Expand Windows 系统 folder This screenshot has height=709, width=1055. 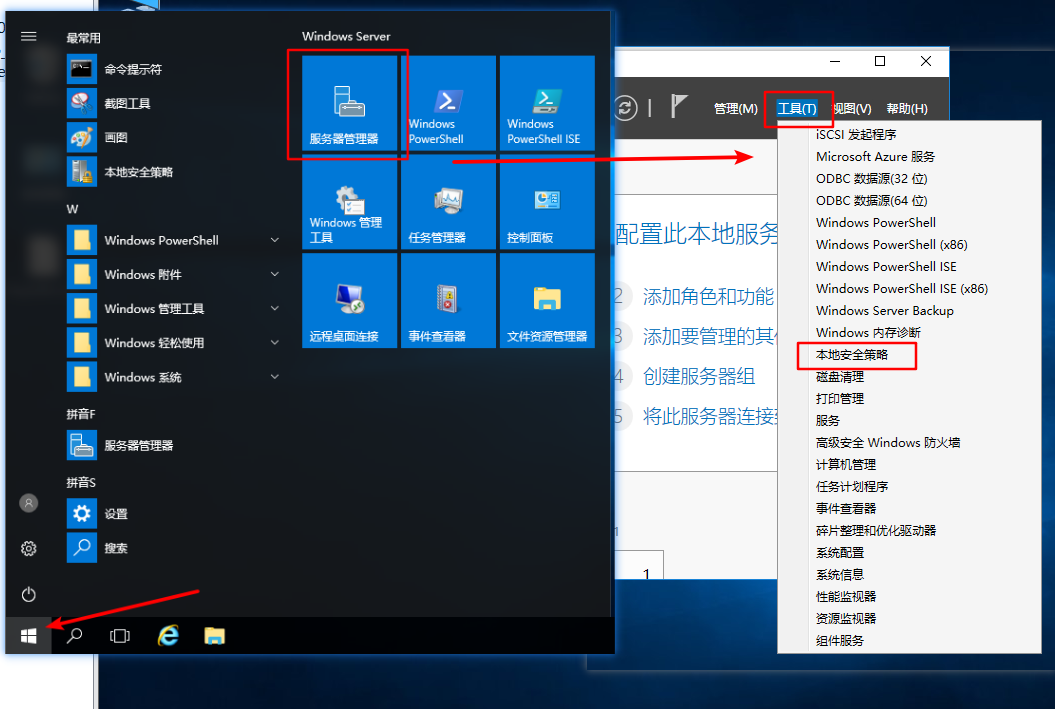174,377
